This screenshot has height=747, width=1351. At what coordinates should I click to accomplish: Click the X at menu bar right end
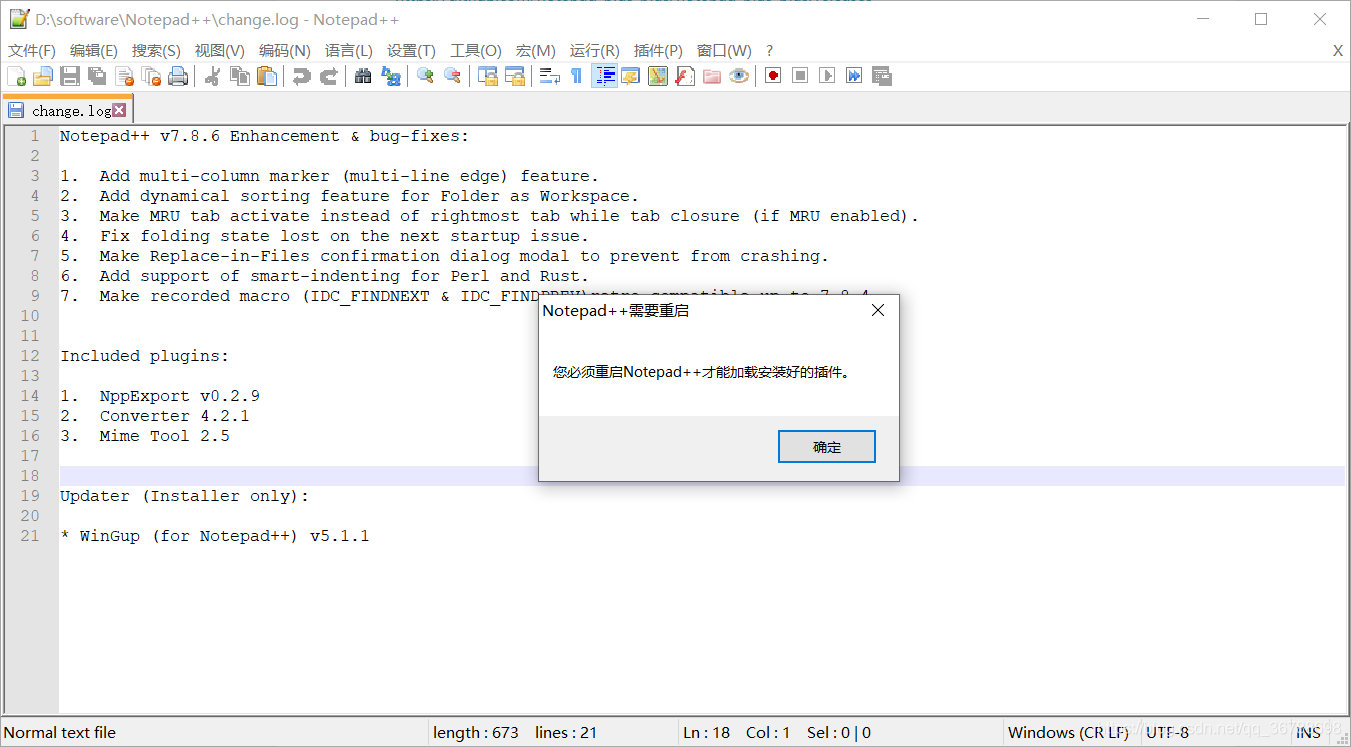pos(1338,51)
